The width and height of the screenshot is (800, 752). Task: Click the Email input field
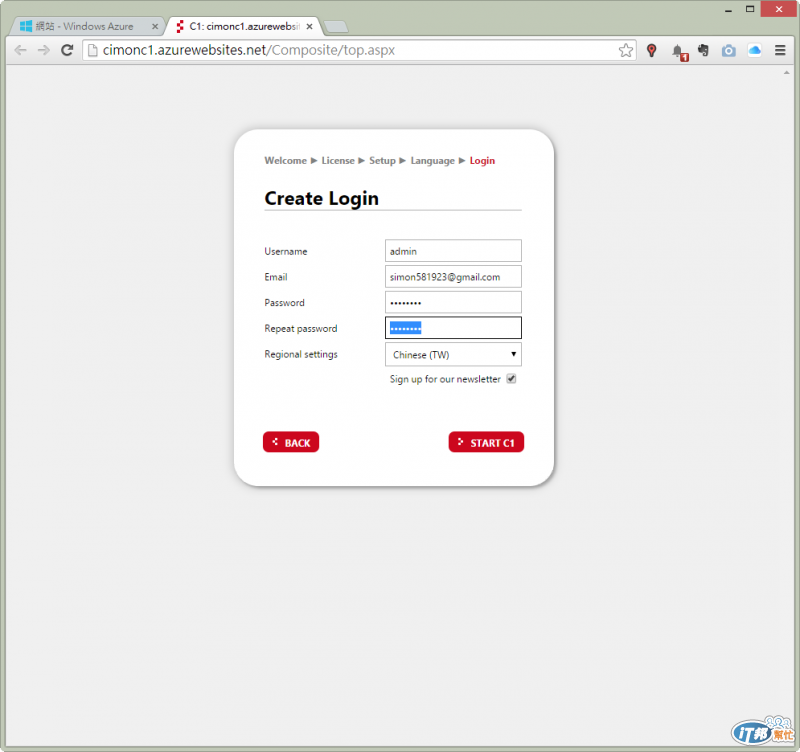pyautogui.click(x=453, y=277)
